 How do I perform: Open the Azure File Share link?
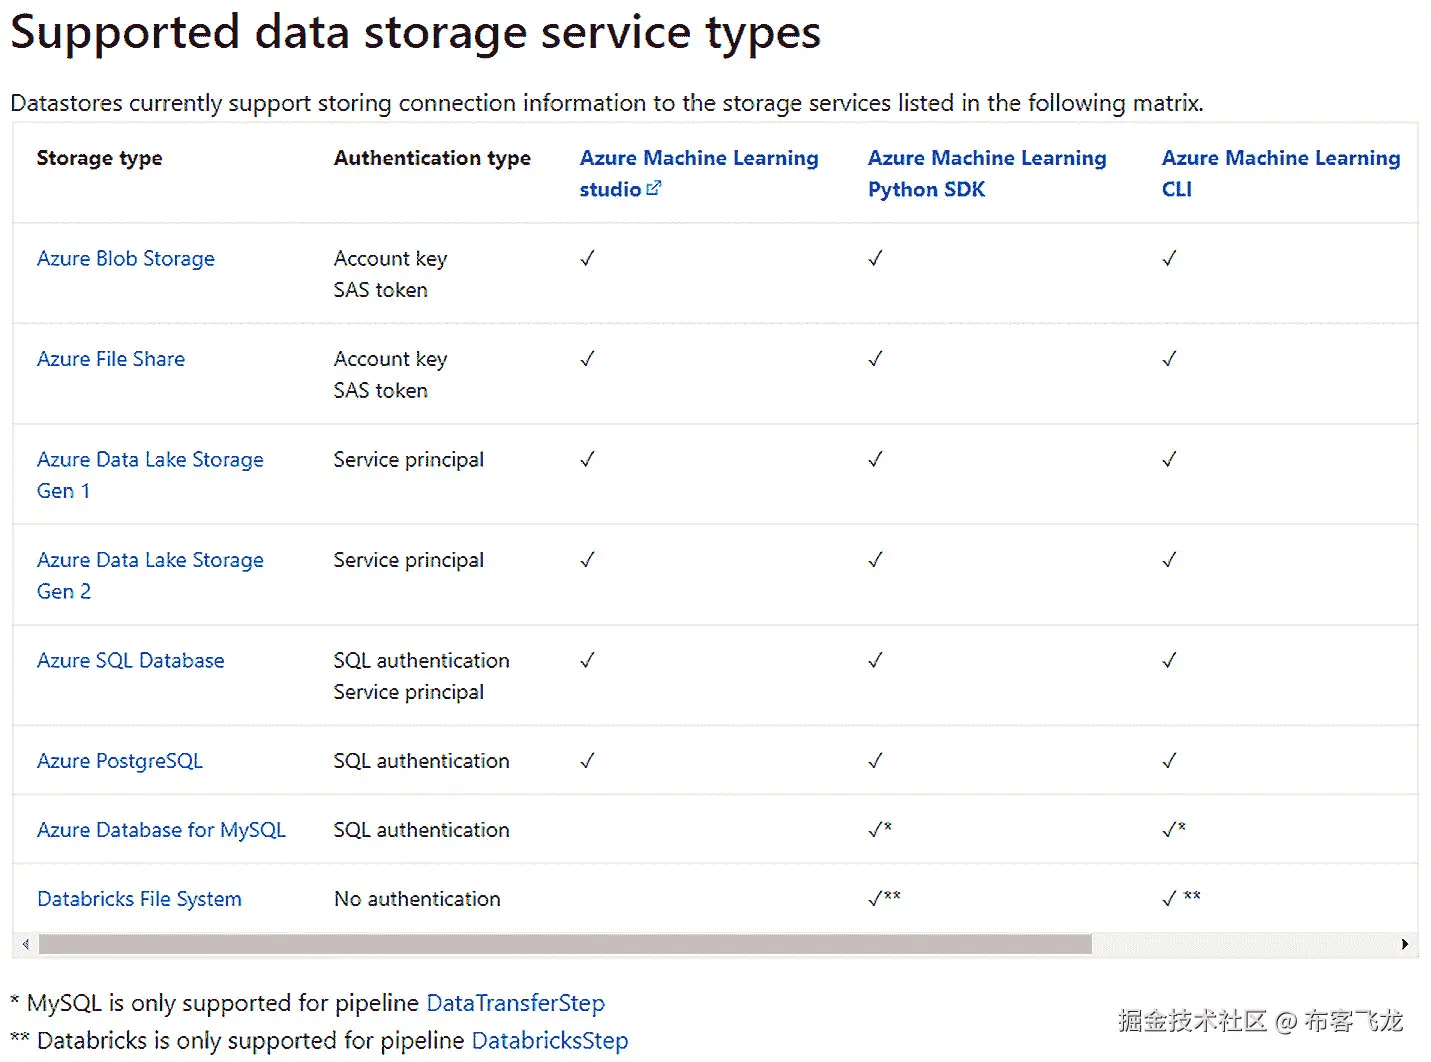pyautogui.click(x=111, y=359)
